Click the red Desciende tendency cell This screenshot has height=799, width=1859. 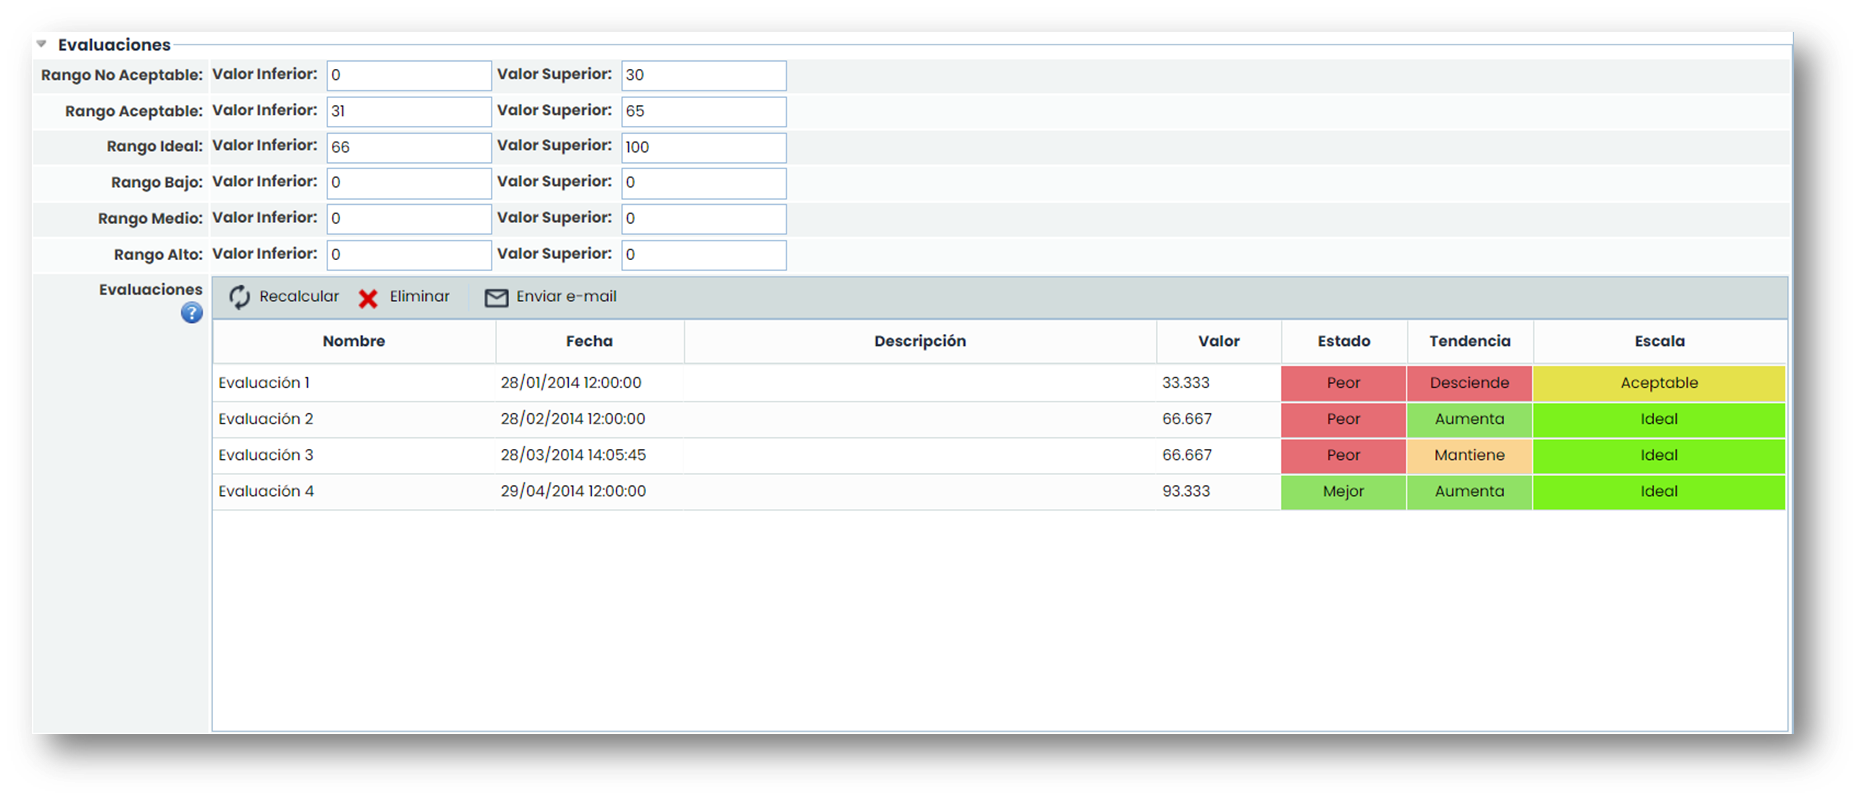point(1469,383)
